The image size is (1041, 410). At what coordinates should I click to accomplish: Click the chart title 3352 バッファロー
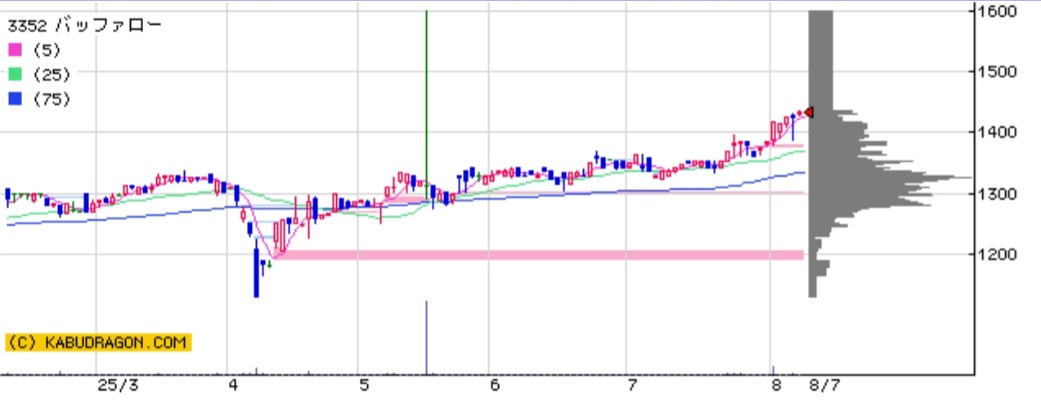[84, 25]
